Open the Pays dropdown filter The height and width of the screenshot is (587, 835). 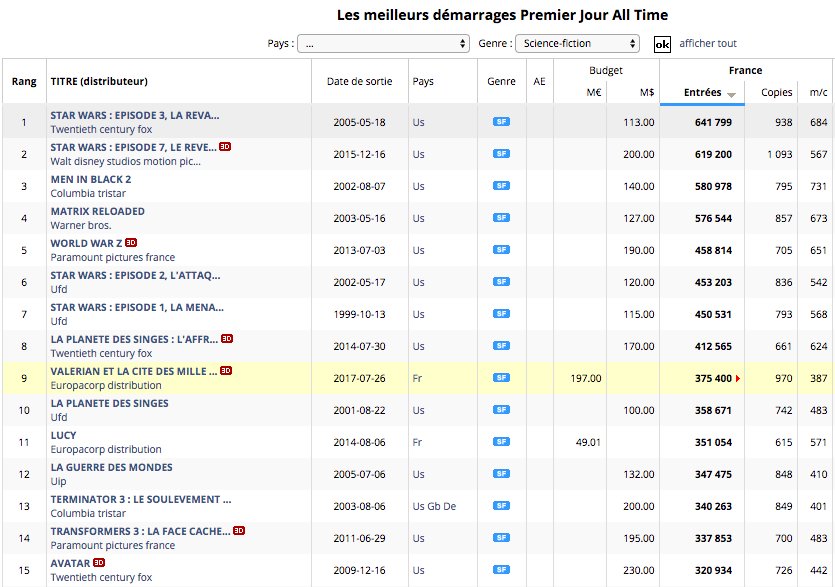click(x=383, y=44)
